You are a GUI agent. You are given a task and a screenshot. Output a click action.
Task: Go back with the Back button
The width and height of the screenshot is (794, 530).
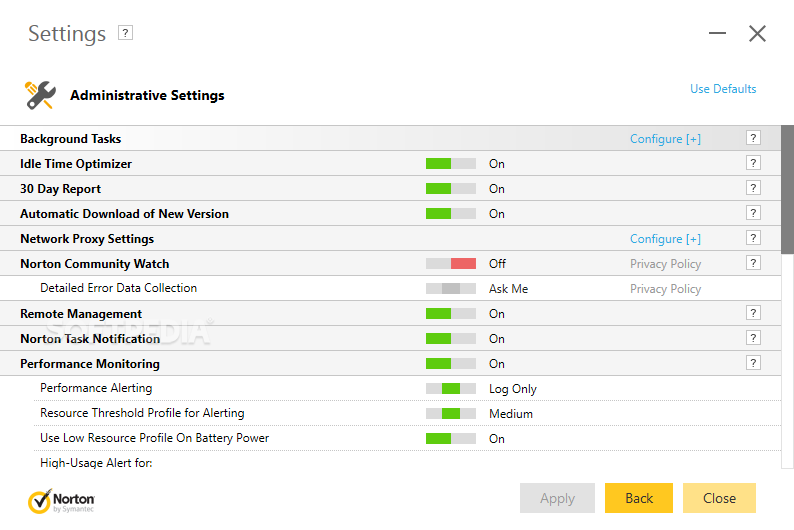coord(639,498)
